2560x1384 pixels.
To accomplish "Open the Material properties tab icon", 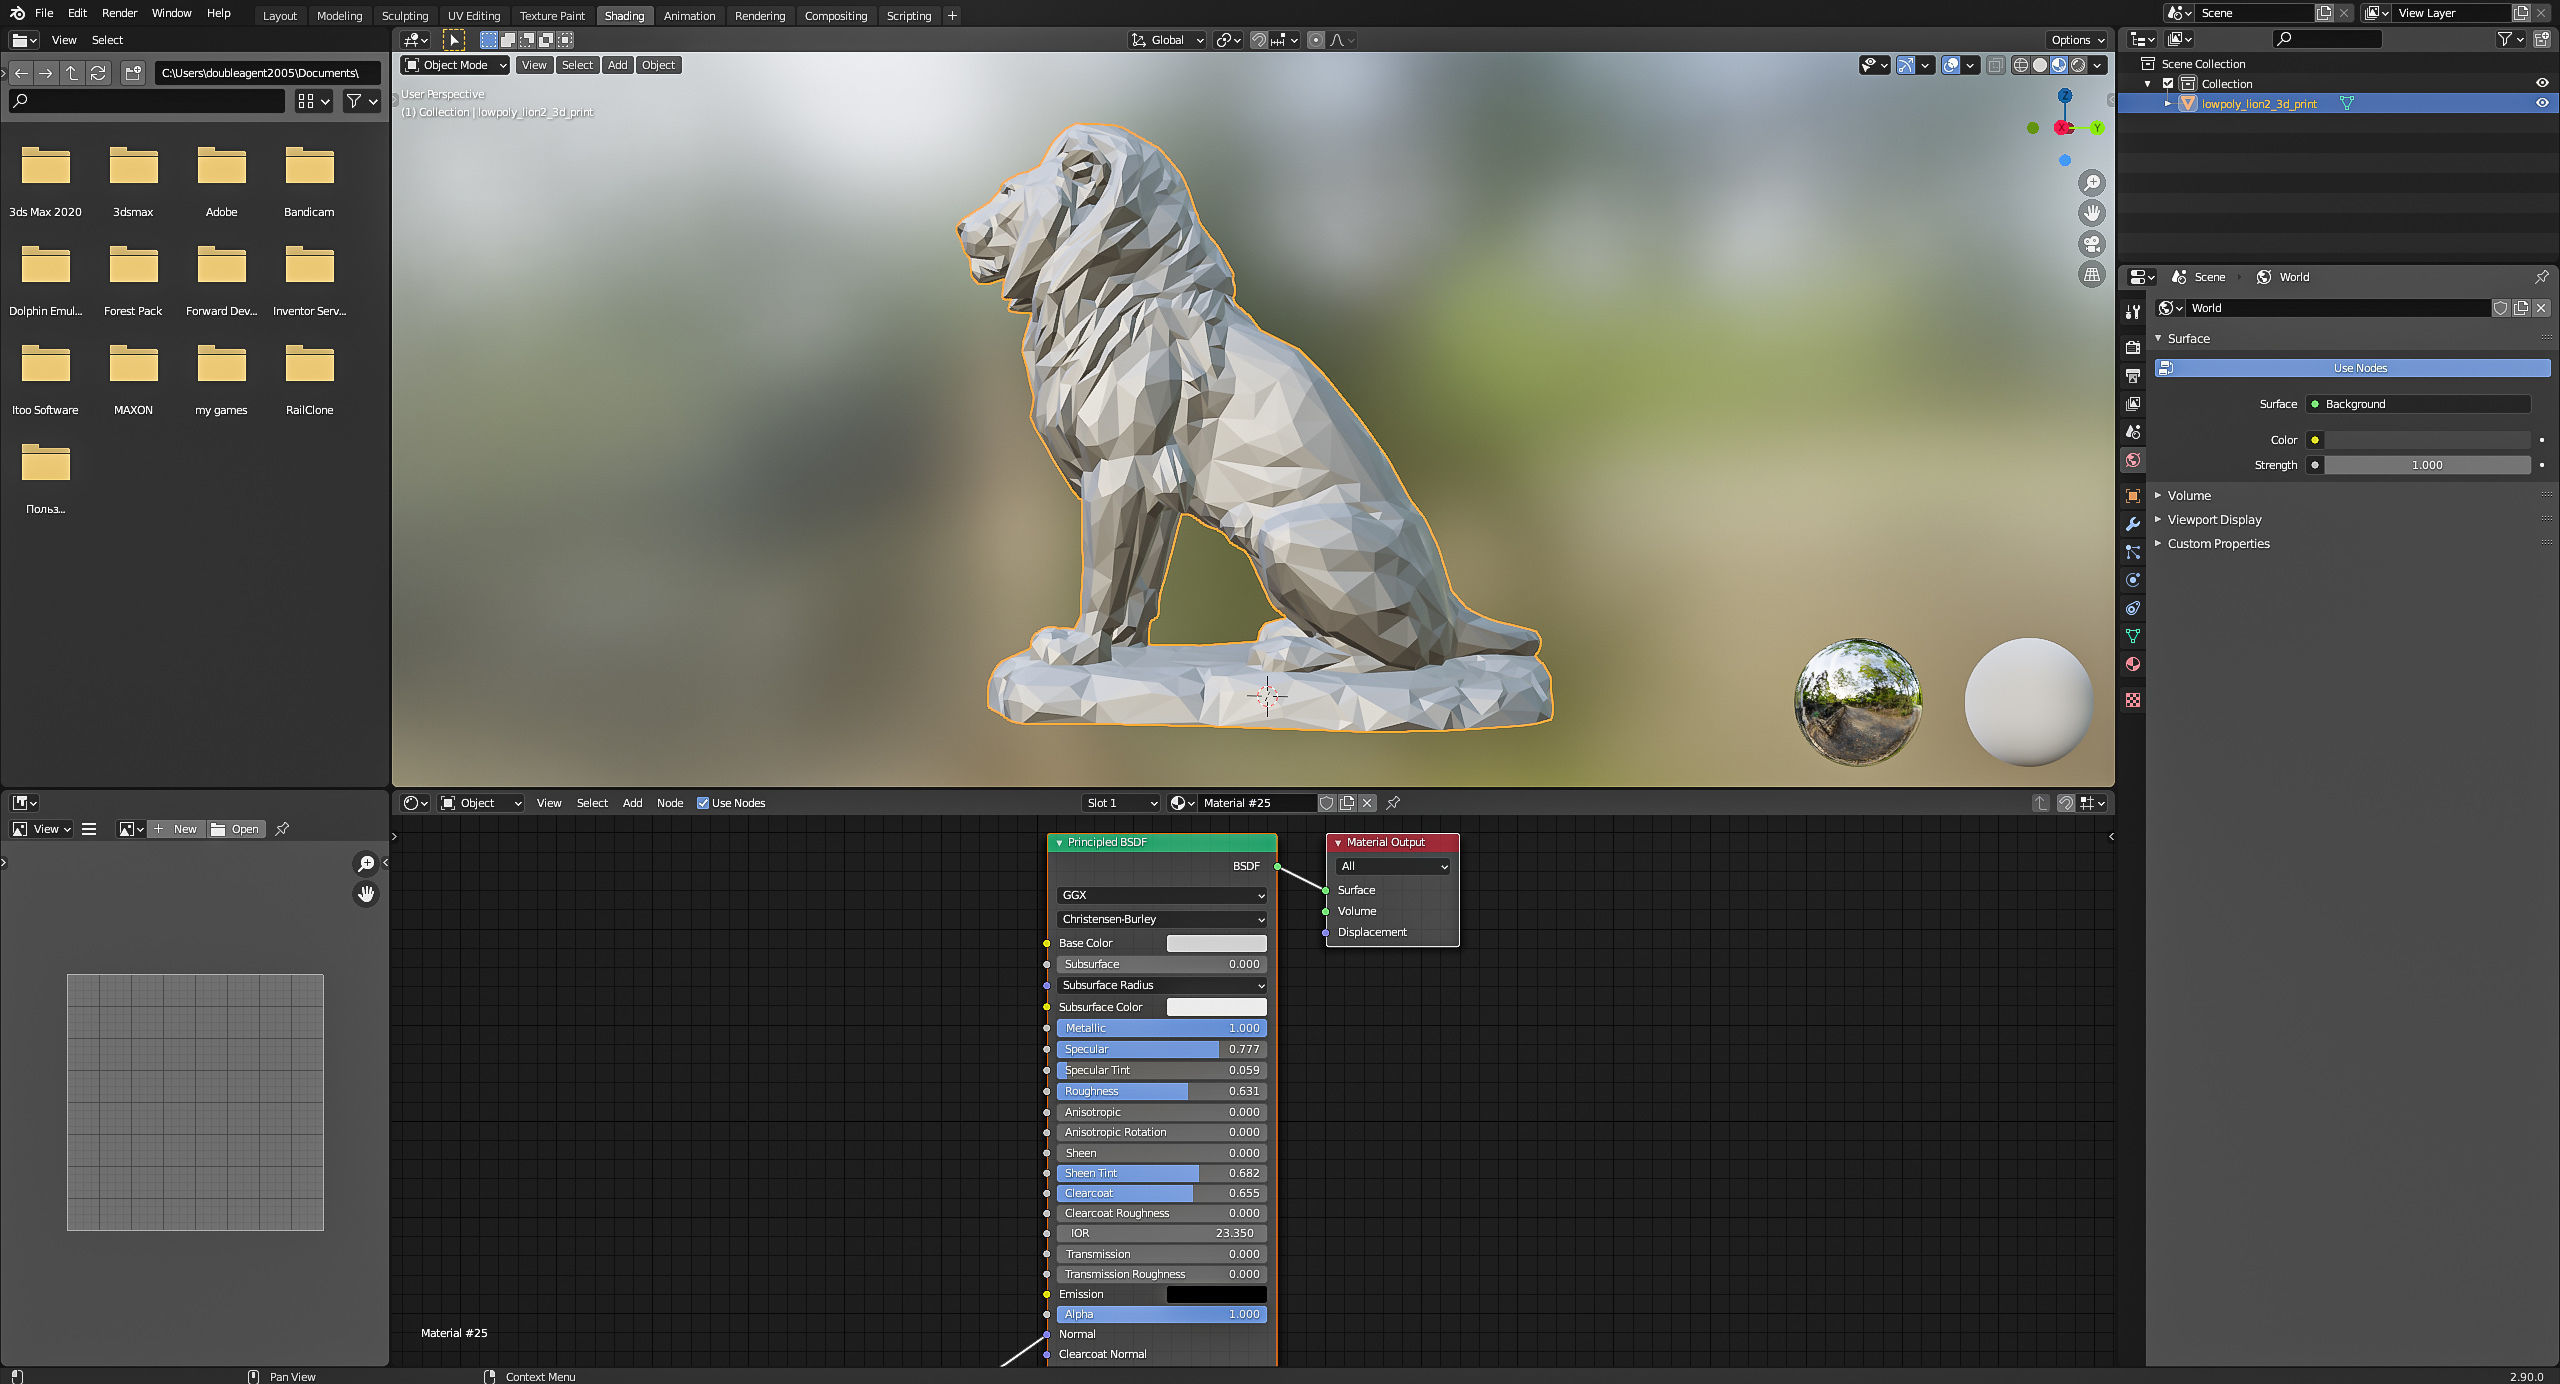I will coord(2133,664).
